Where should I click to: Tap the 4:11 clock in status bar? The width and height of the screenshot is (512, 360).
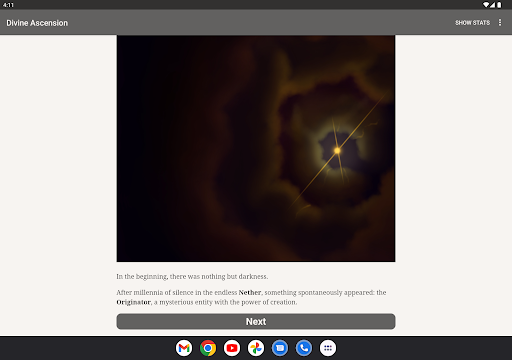click(x=8, y=5)
